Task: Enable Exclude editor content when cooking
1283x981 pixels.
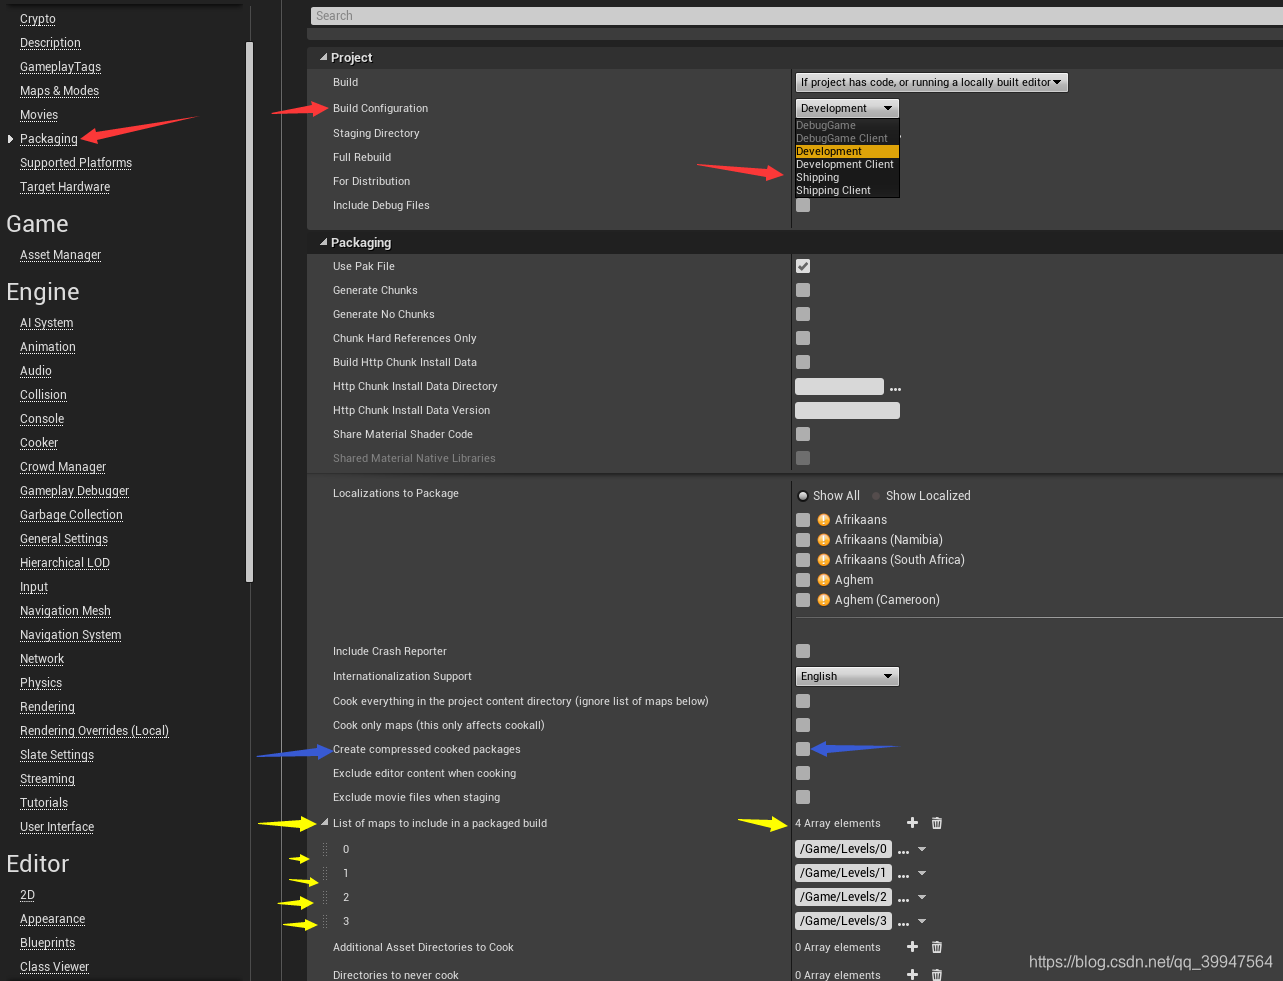Action: [x=803, y=773]
